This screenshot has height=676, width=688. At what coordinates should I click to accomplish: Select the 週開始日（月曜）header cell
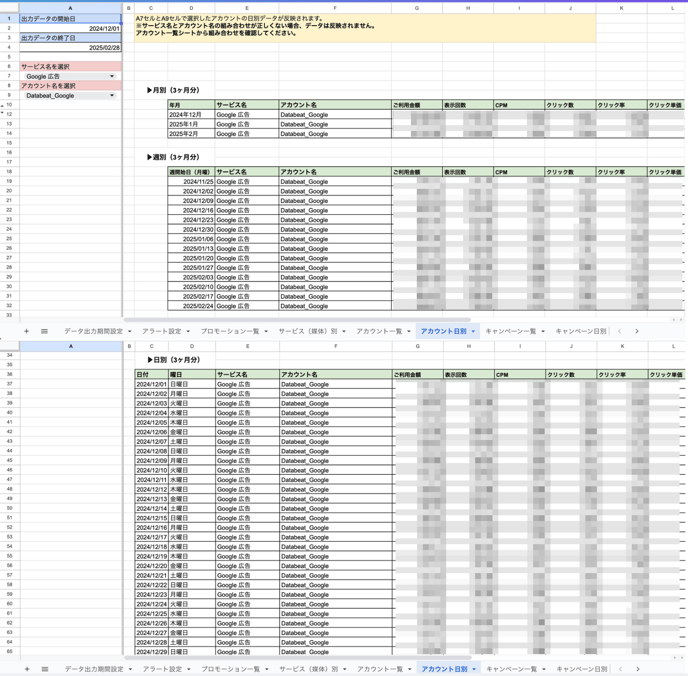[x=191, y=172]
